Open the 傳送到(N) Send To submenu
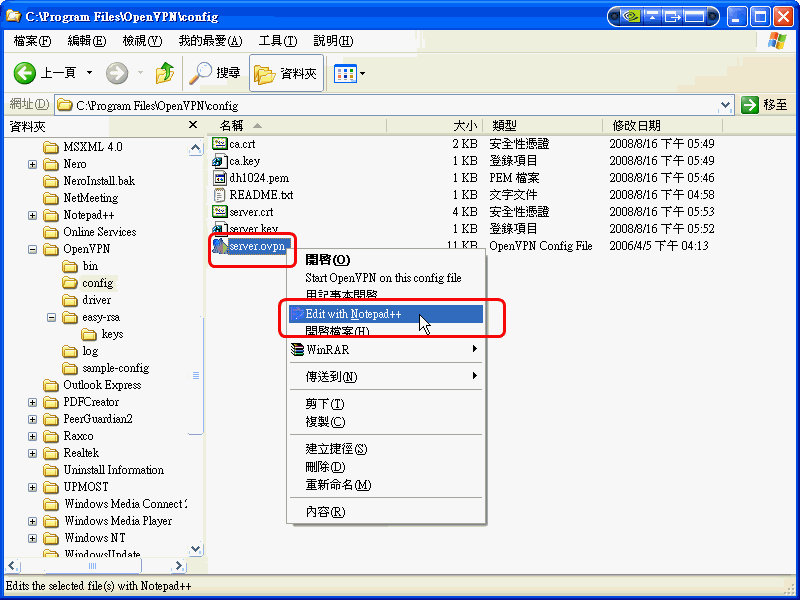Image resolution: width=800 pixels, height=600 pixels. [386, 377]
